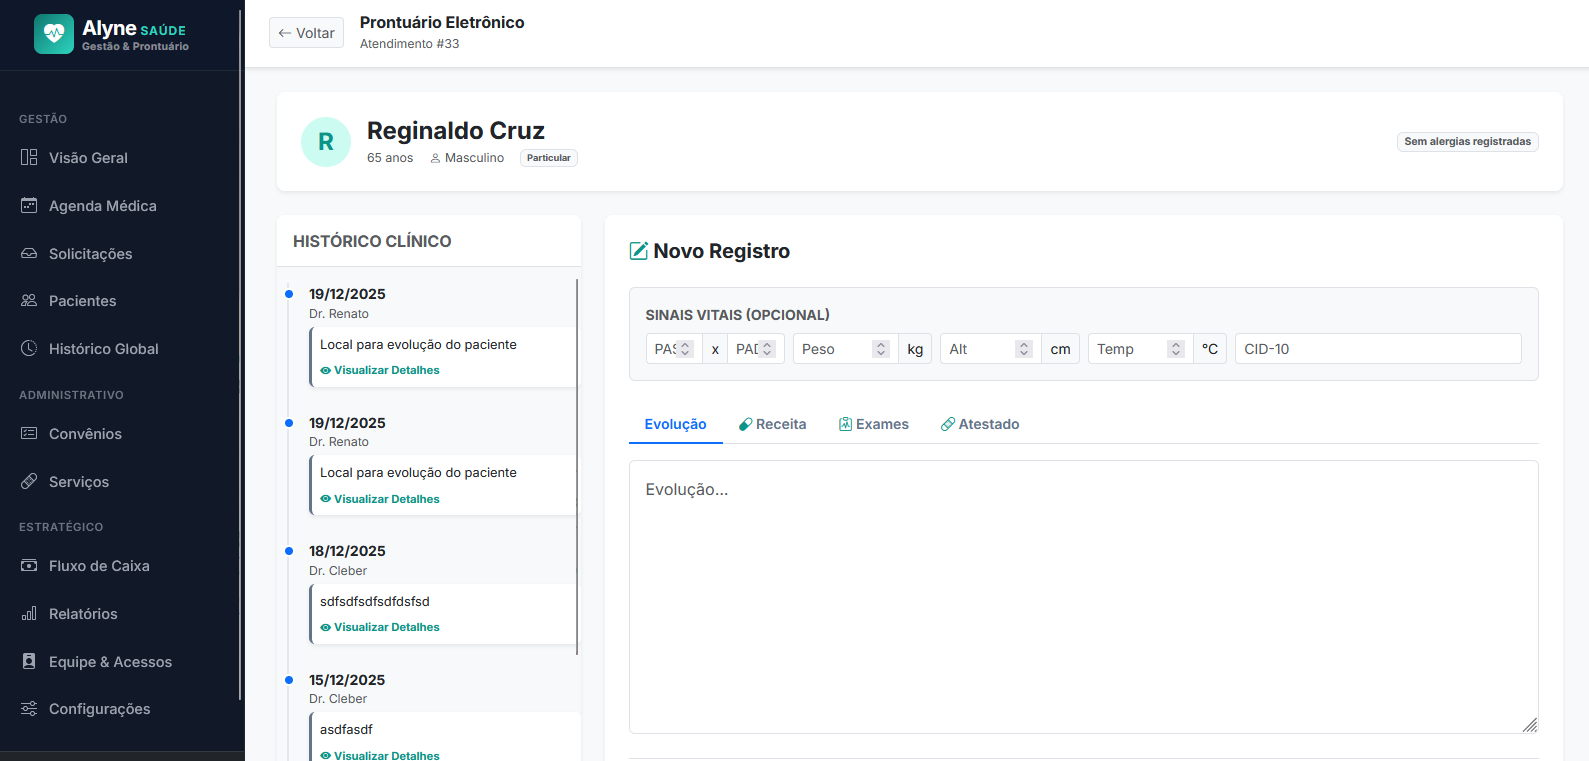Open Fluxo de Caixa page
Screen dimensions: 1589x761
click(x=99, y=566)
